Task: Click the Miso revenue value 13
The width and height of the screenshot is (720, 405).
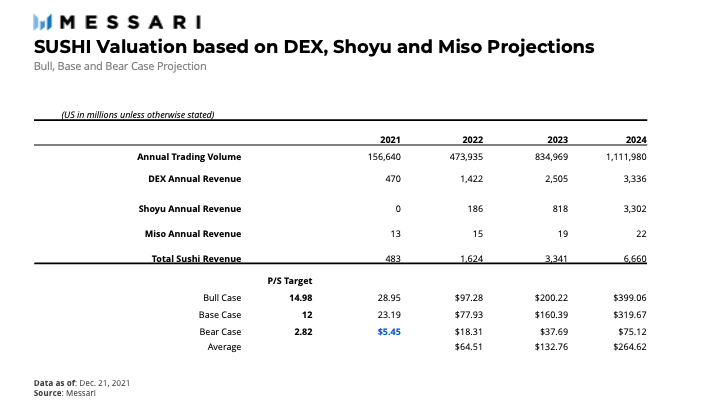Action: tap(396, 234)
